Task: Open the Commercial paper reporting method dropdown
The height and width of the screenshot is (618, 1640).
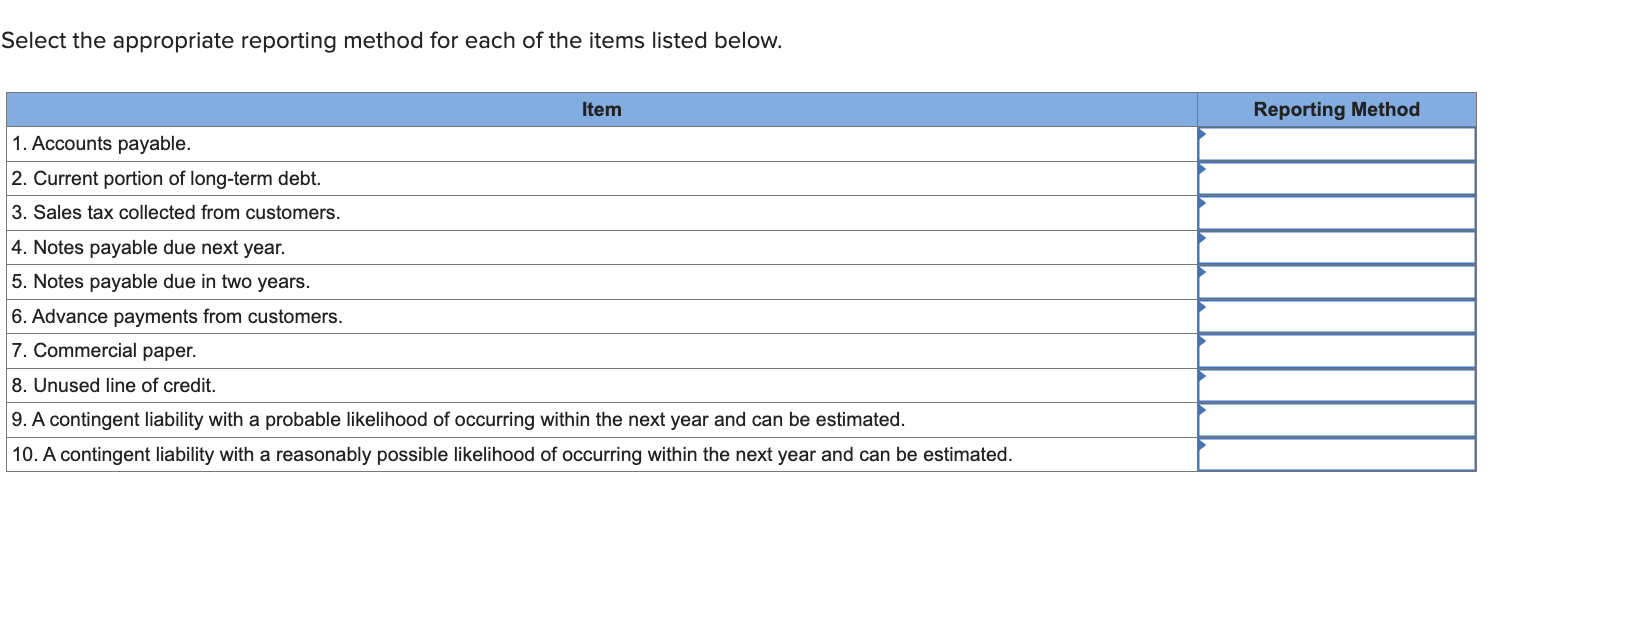Action: tap(1335, 350)
